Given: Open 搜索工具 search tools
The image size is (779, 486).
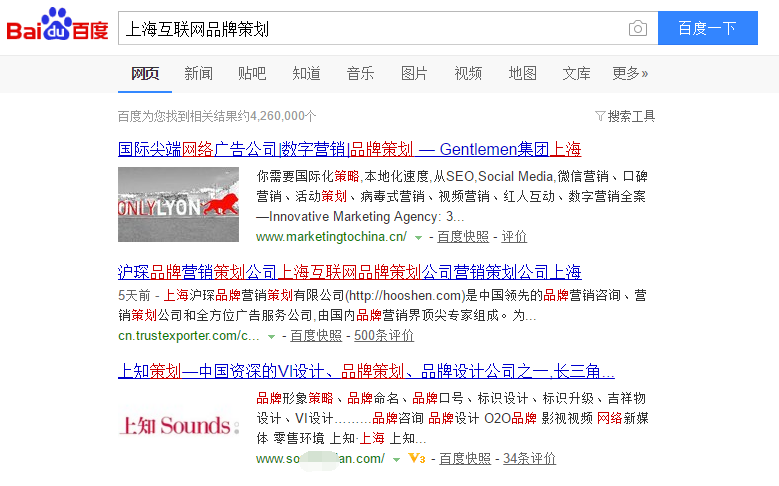Looking at the screenshot, I should click(x=631, y=116).
